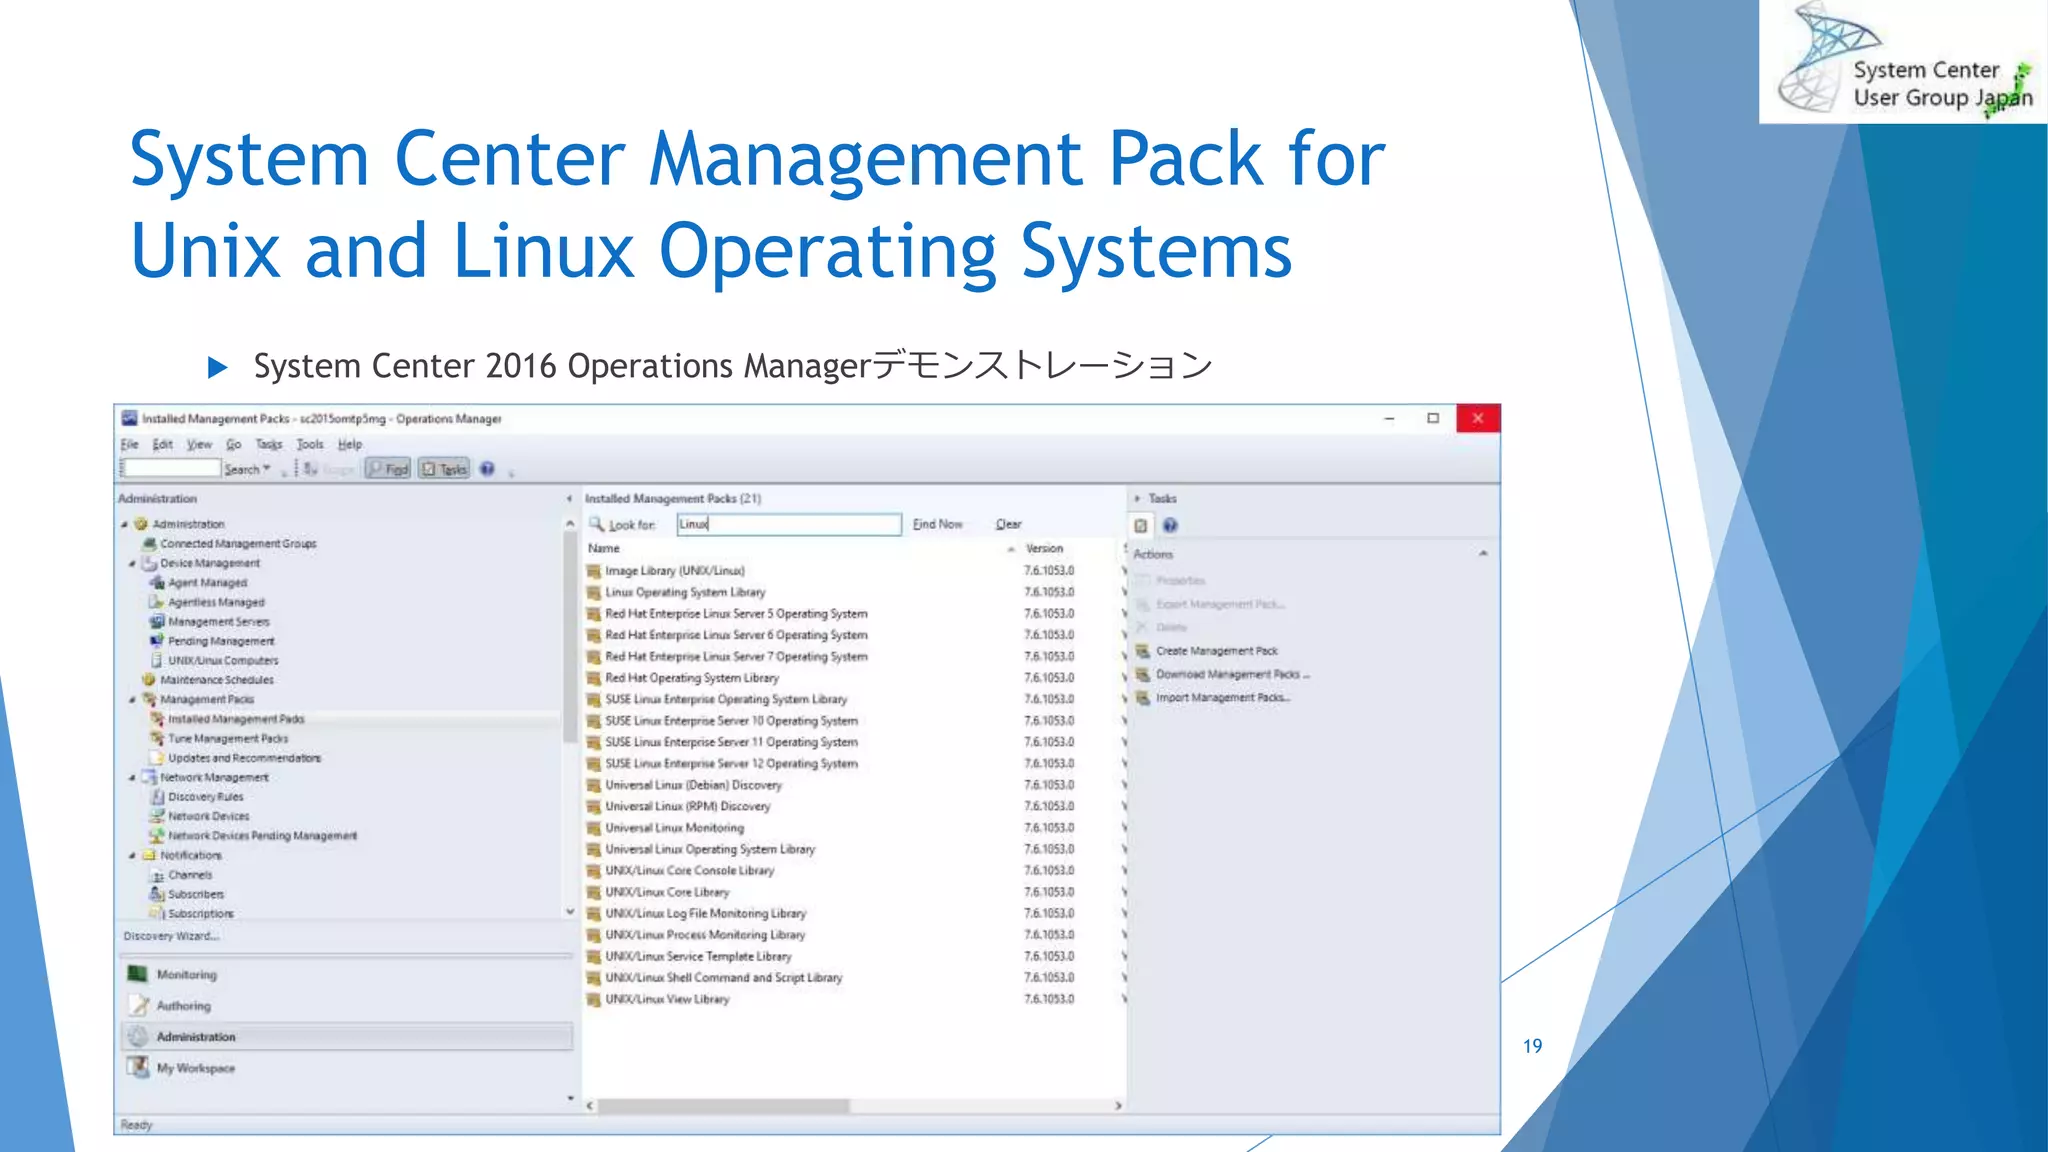Click the Find Now button
2048x1152 pixels.
point(937,524)
